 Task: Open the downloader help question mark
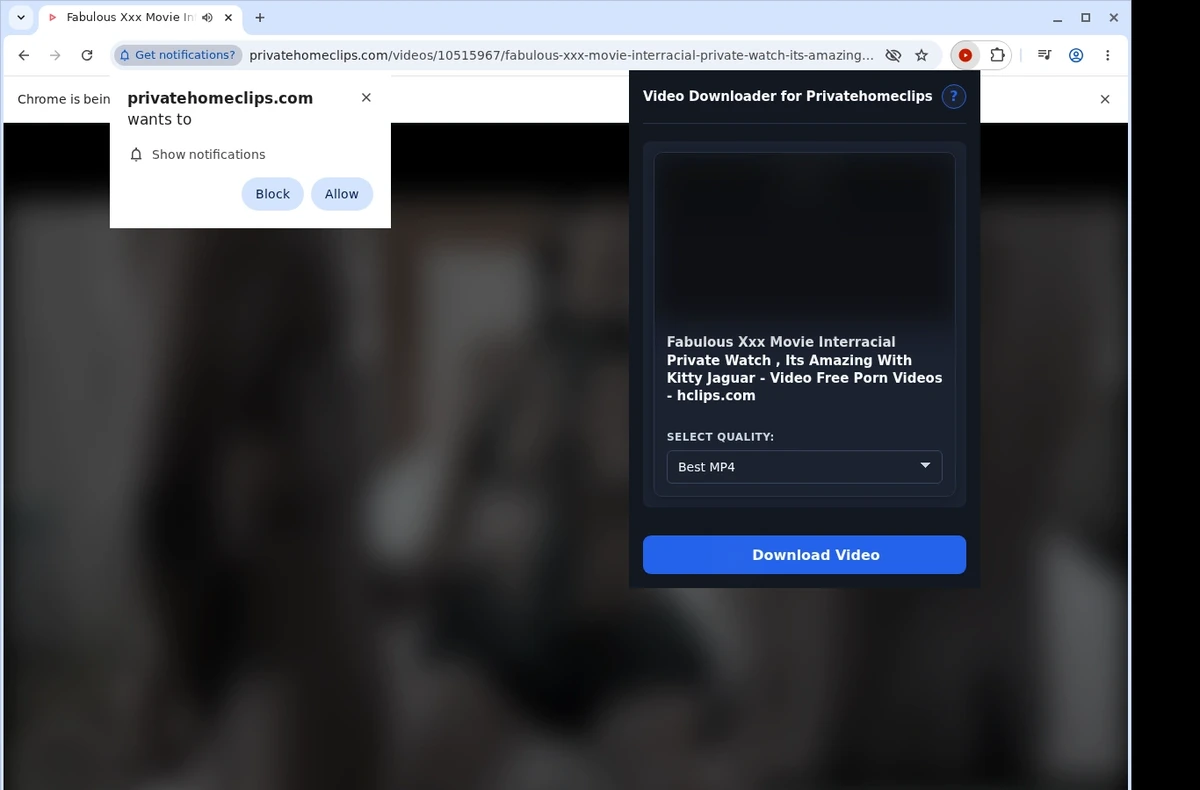(954, 96)
